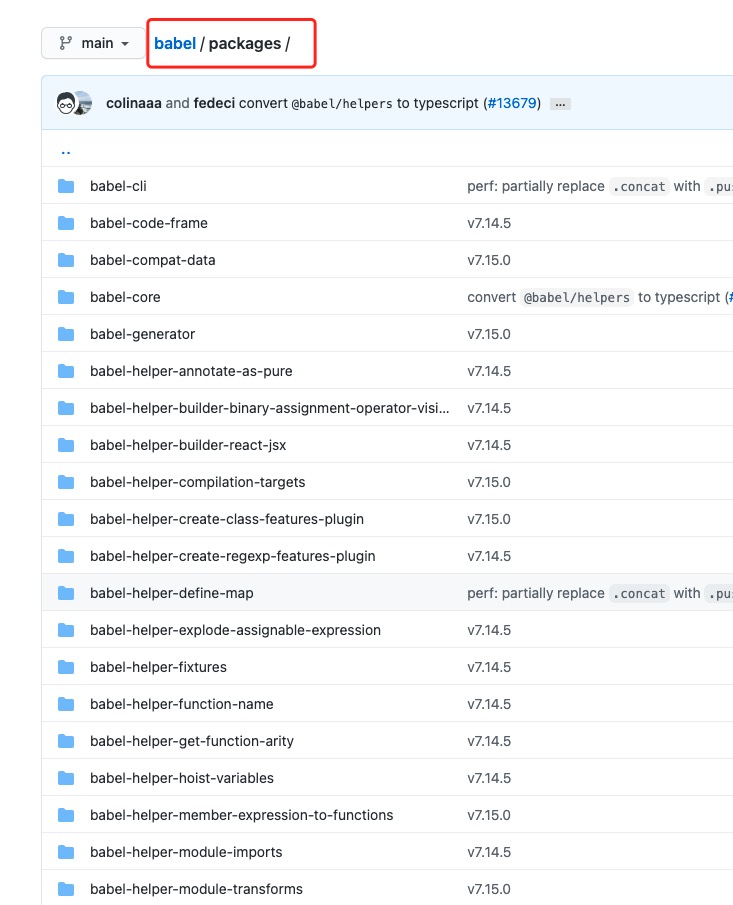Screen dimensions: 733x905
Task: Click folder icon for babel-helper-member-expression-to-functions
Action: click(66, 815)
